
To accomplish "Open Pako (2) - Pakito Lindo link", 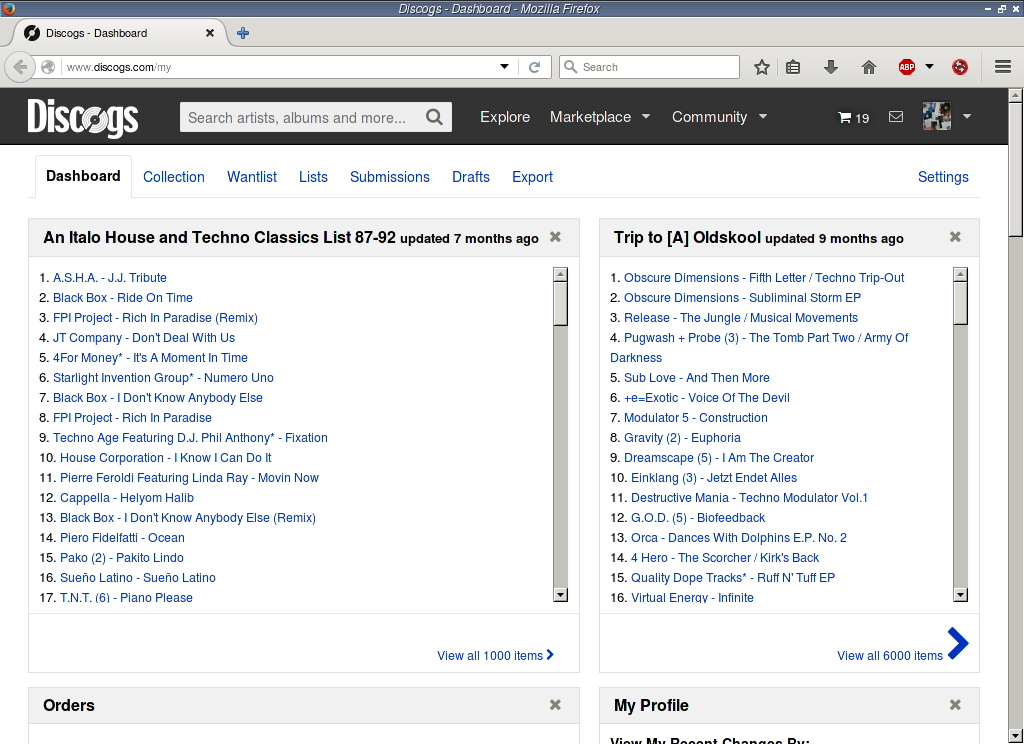I will (x=121, y=558).
